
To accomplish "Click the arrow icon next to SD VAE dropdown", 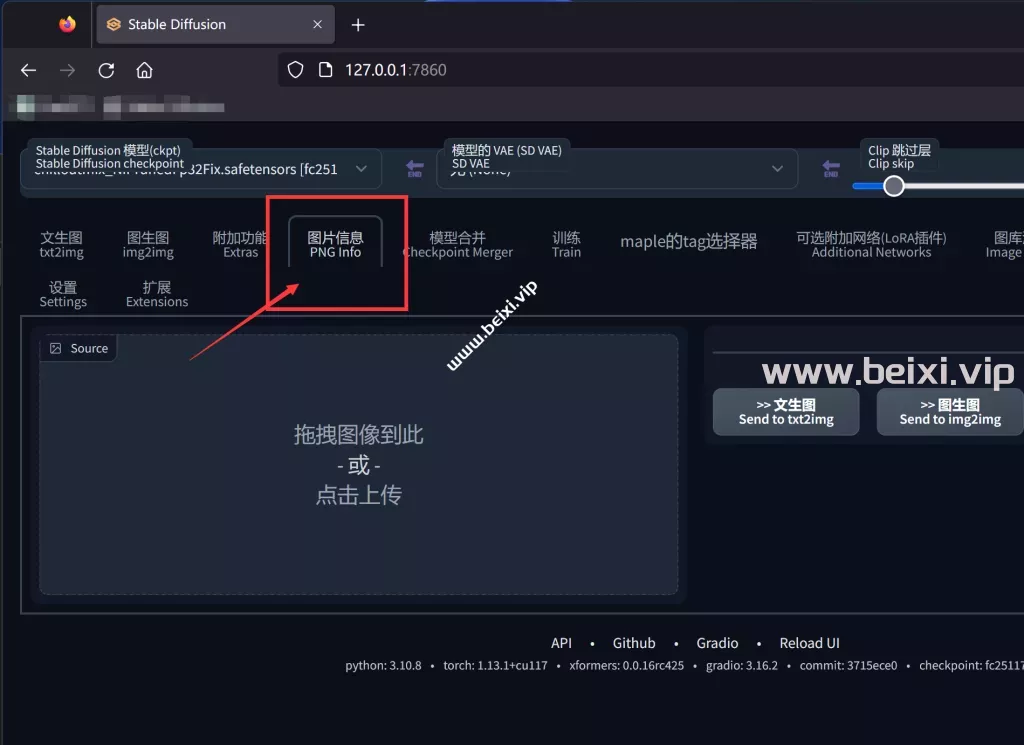I will (831, 168).
